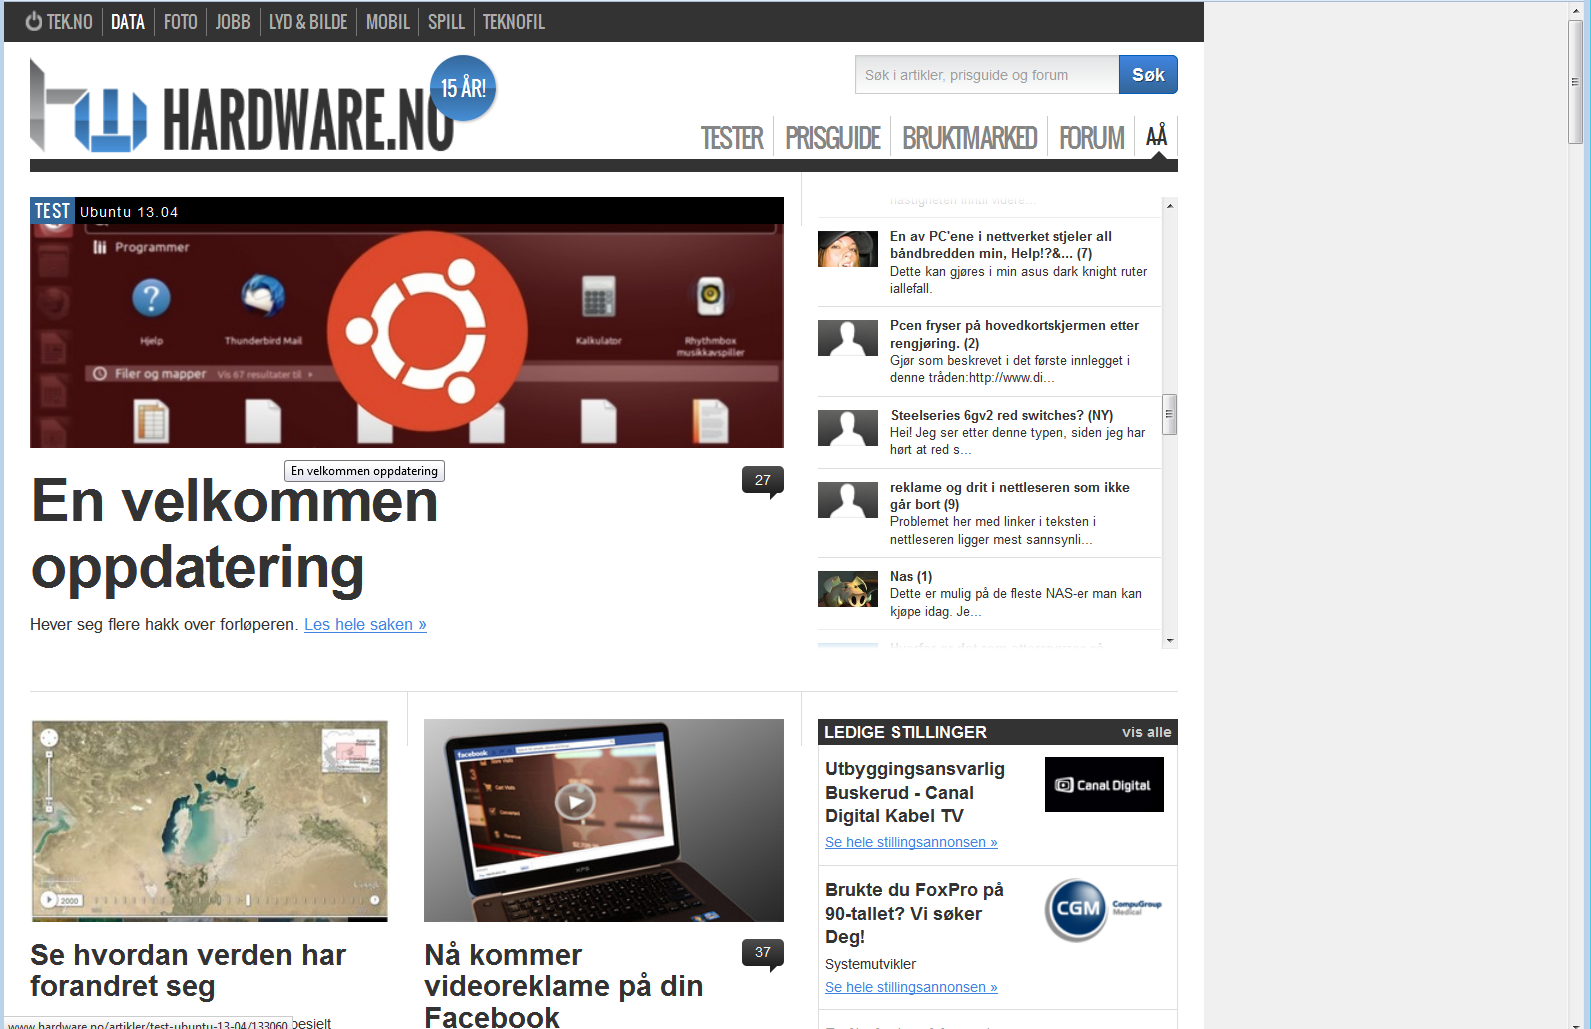1591x1029 pixels.
Task: Switch to the FOTO section tab
Action: pyautogui.click(x=180, y=22)
